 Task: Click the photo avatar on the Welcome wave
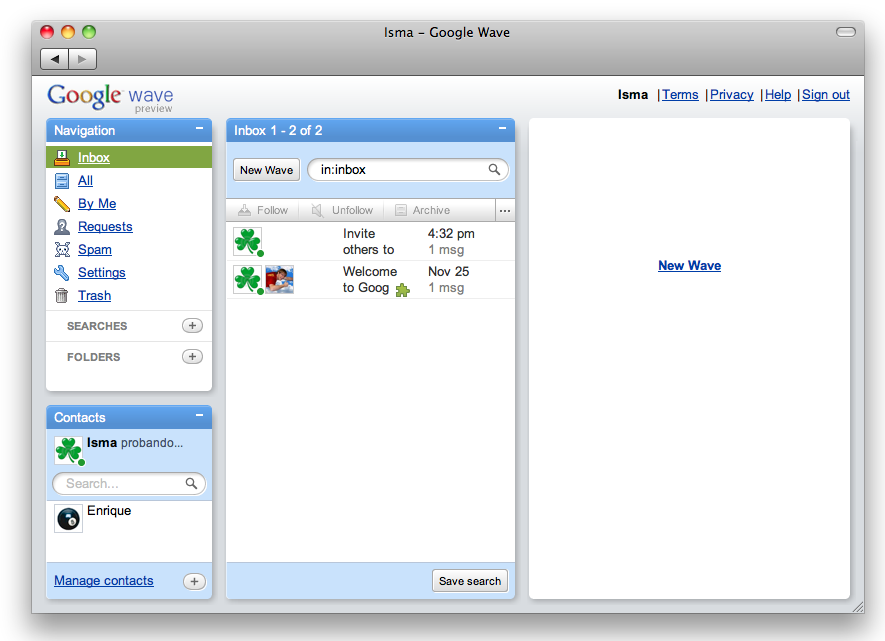click(x=279, y=279)
